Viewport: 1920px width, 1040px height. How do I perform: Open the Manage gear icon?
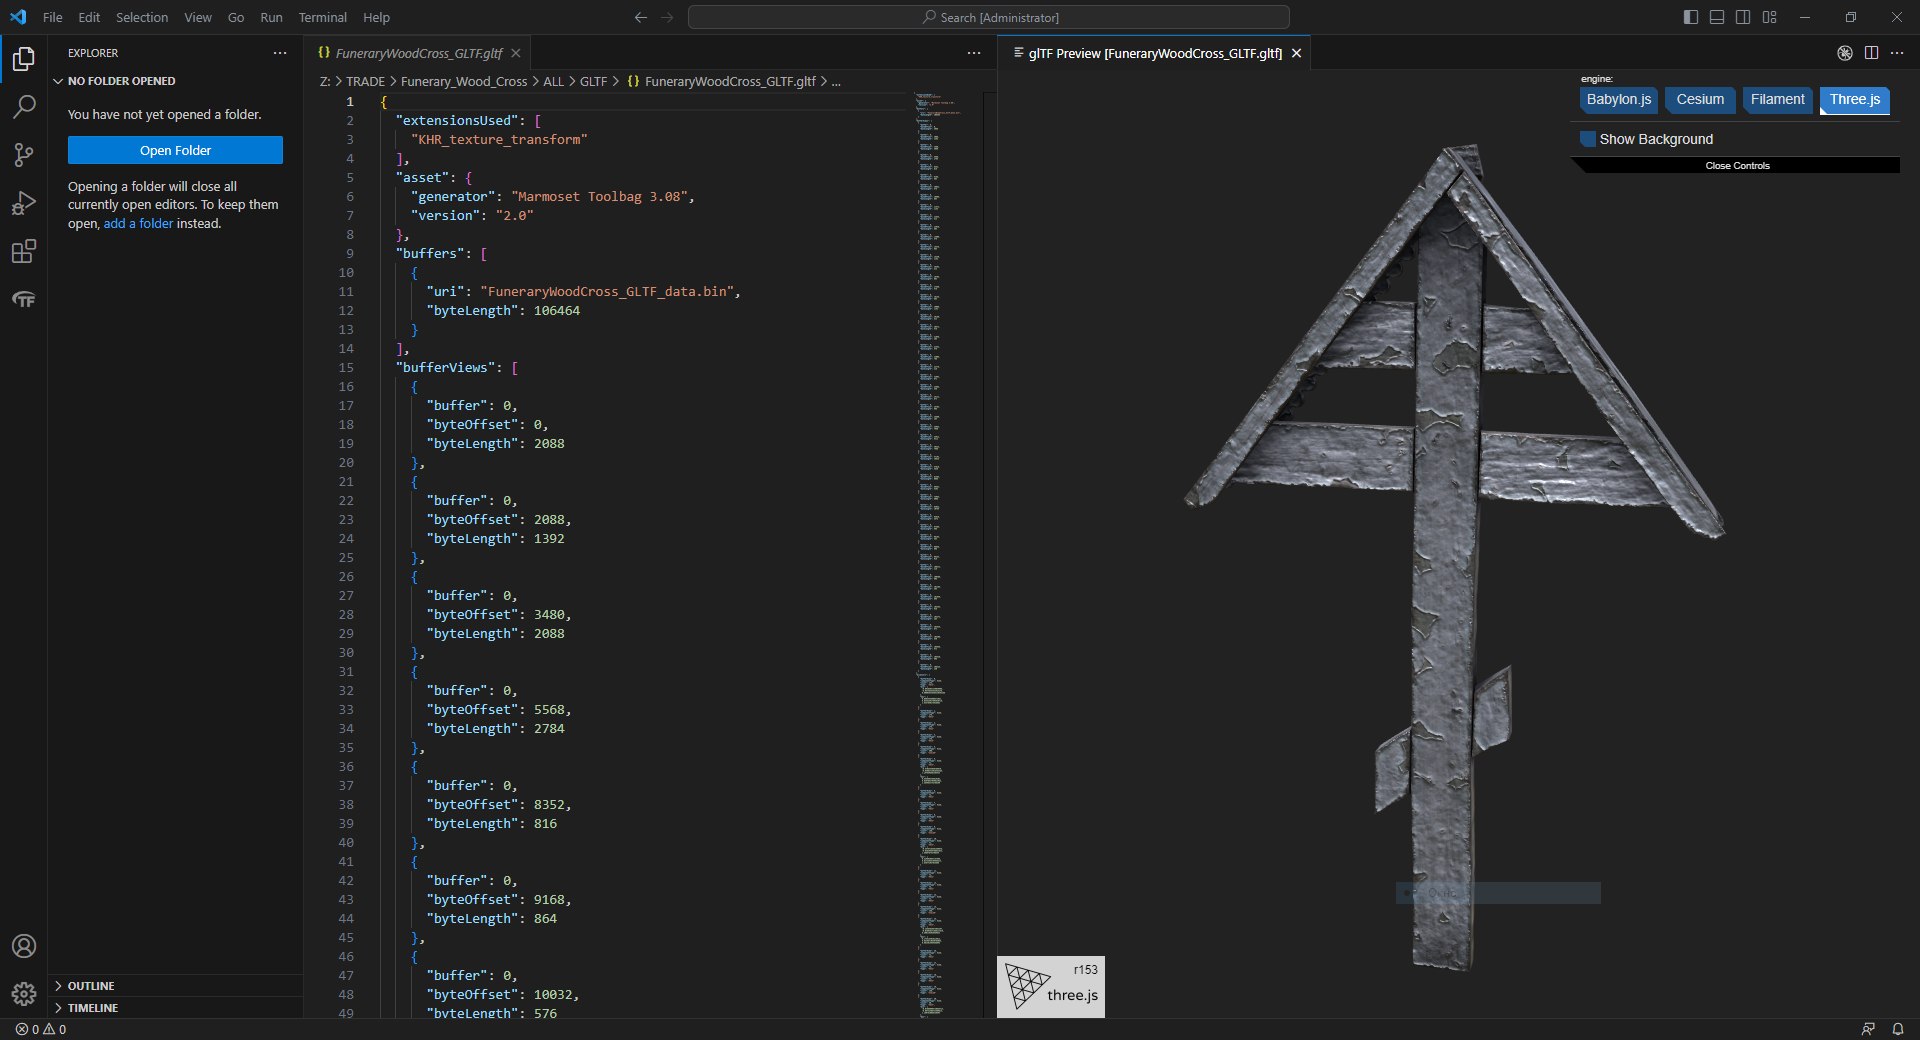point(24,994)
